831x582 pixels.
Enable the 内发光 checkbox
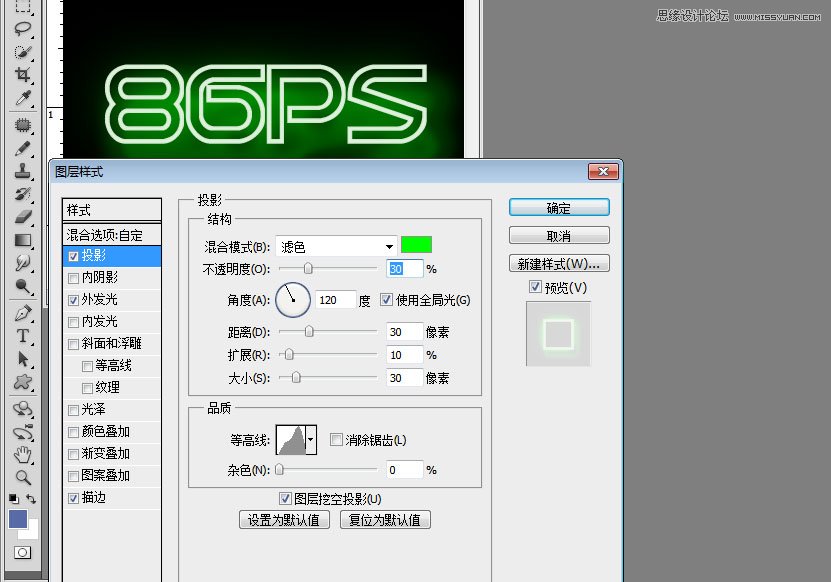point(73,322)
